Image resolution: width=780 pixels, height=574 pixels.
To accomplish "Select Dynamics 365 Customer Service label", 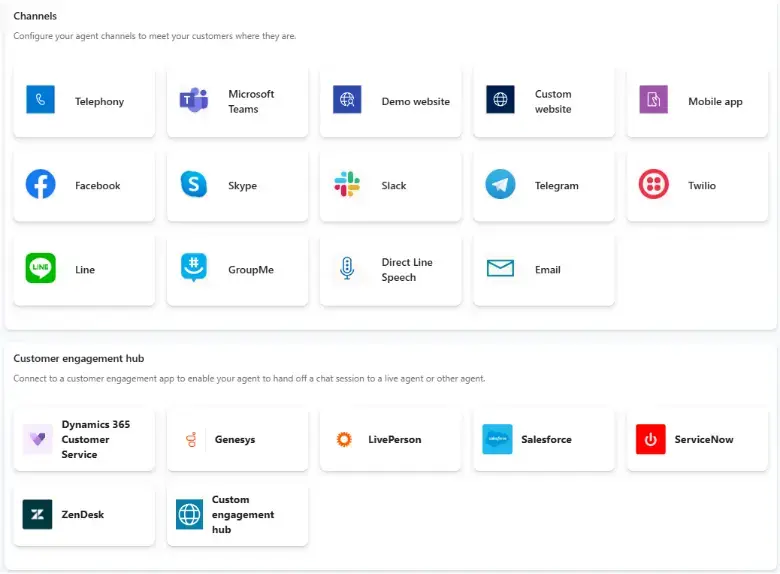I will [x=96, y=439].
